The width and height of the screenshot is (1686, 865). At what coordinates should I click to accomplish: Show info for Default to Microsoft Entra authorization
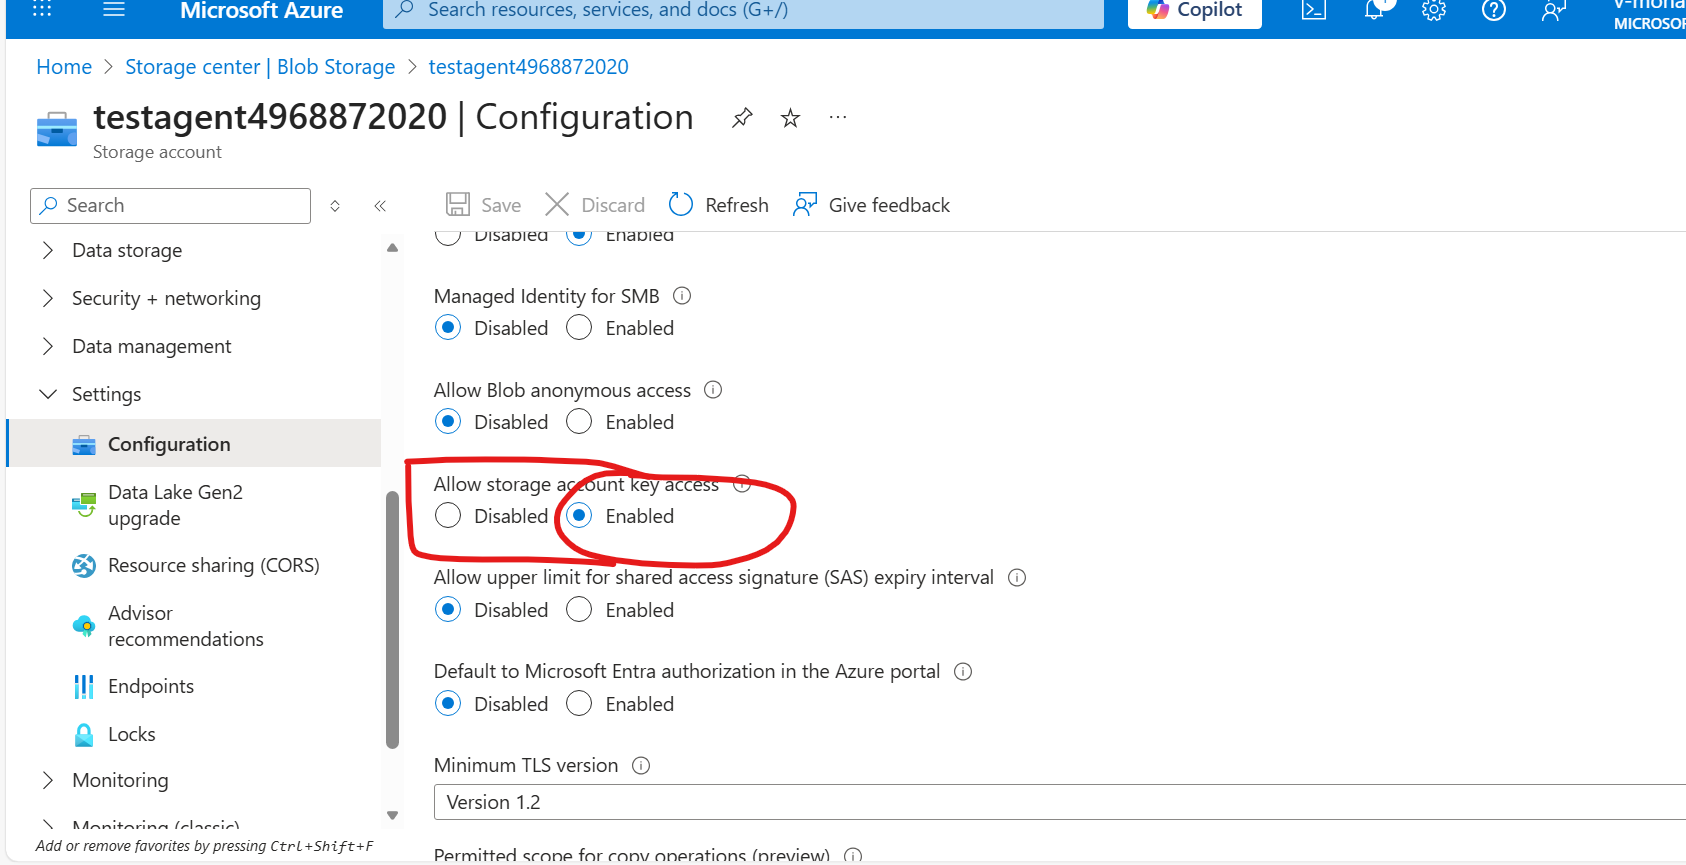tap(963, 672)
